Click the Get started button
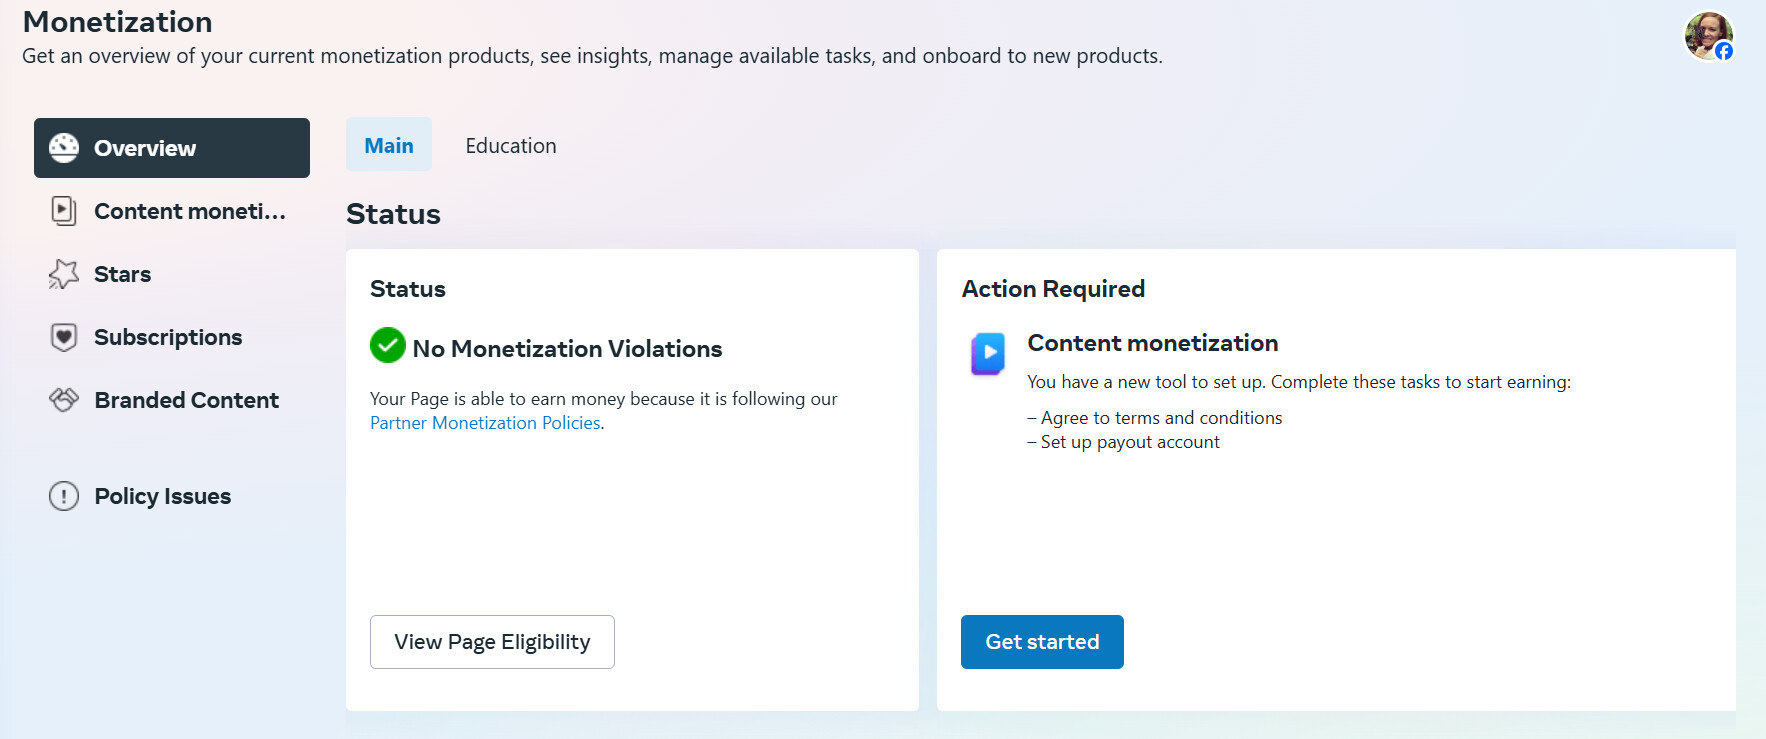Viewport: 1766px width, 739px height. tap(1042, 642)
